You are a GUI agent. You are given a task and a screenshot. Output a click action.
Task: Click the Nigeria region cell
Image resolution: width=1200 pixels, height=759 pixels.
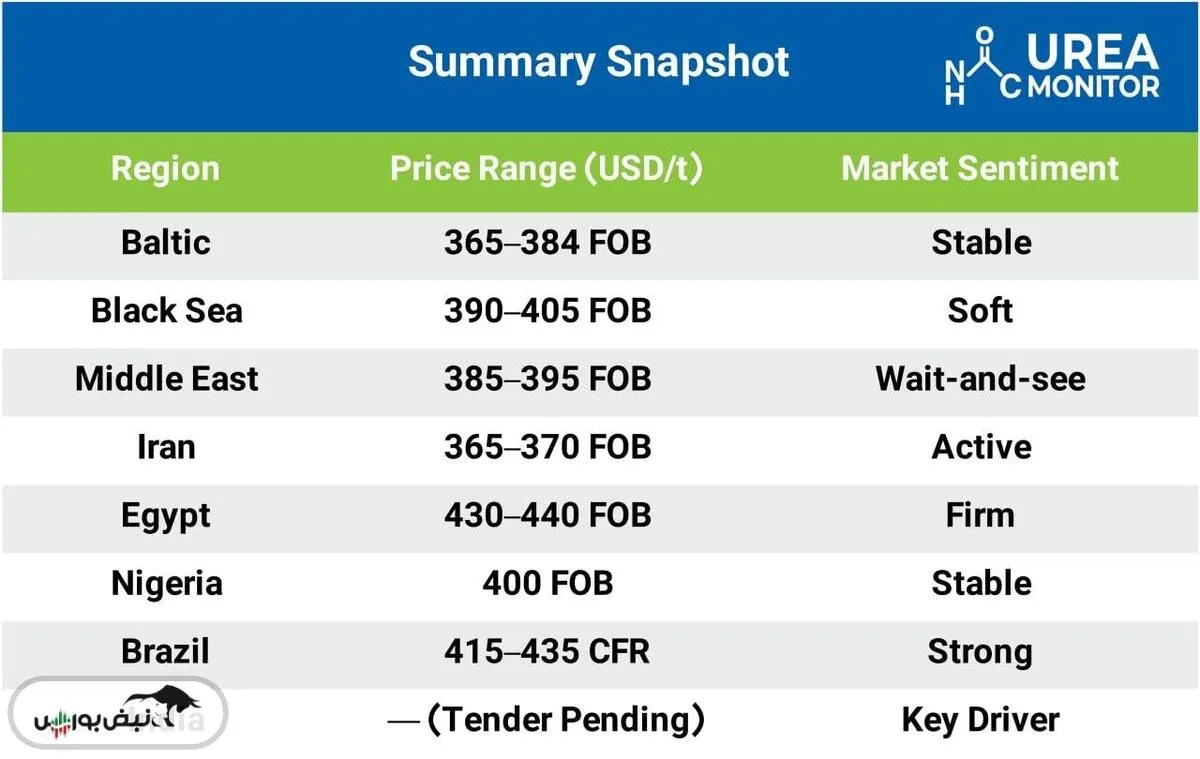click(x=166, y=583)
